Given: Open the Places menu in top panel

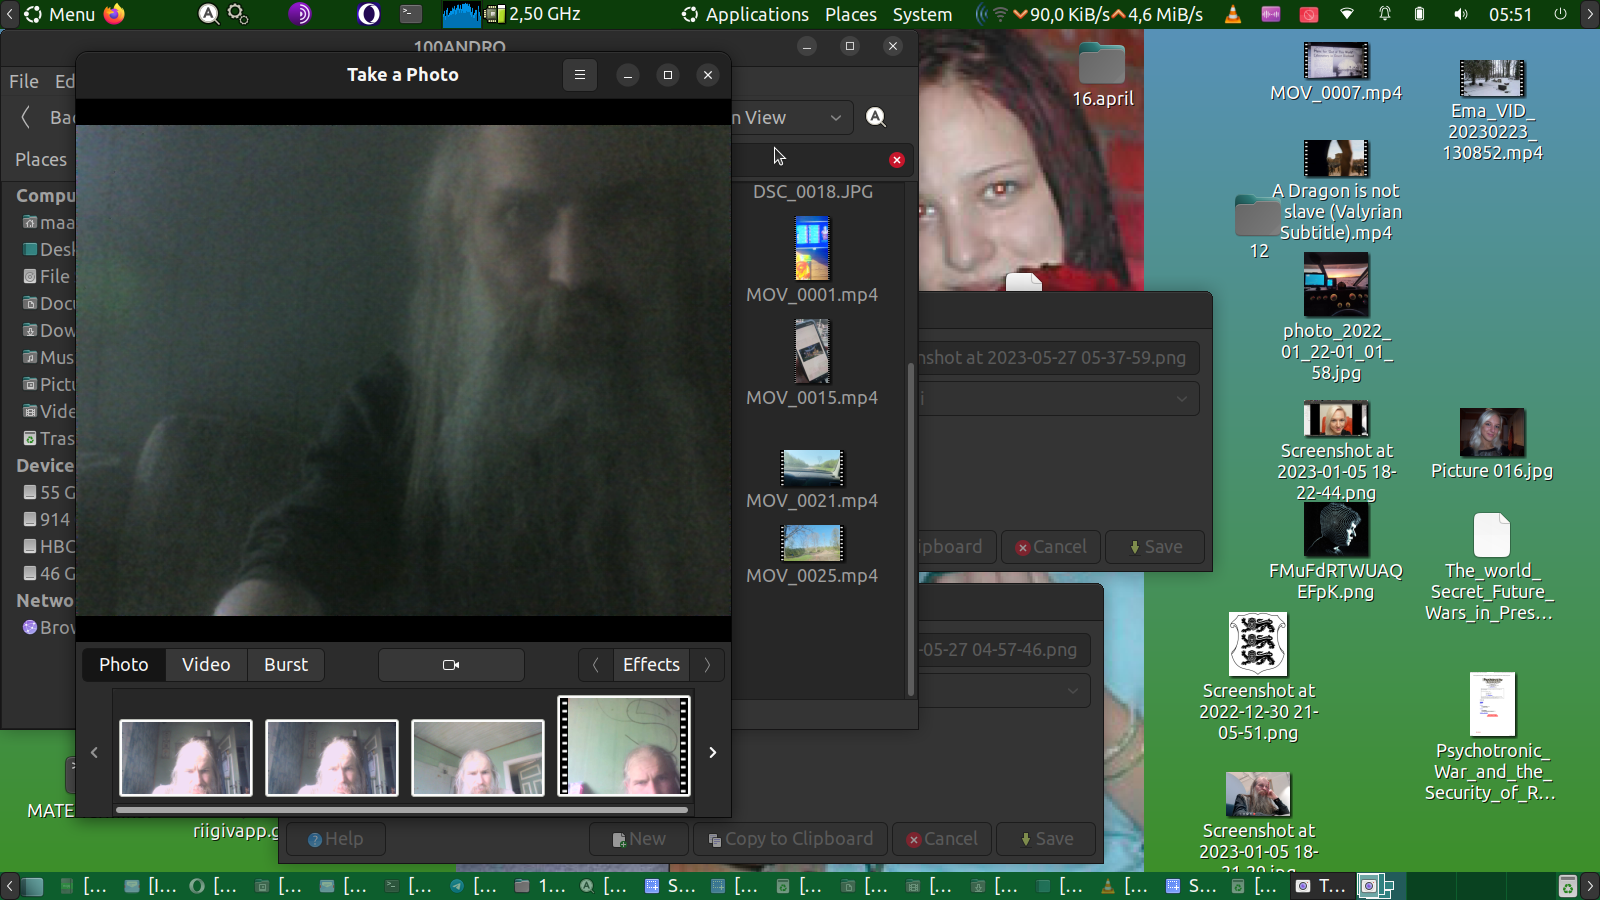Looking at the screenshot, I should pos(850,14).
